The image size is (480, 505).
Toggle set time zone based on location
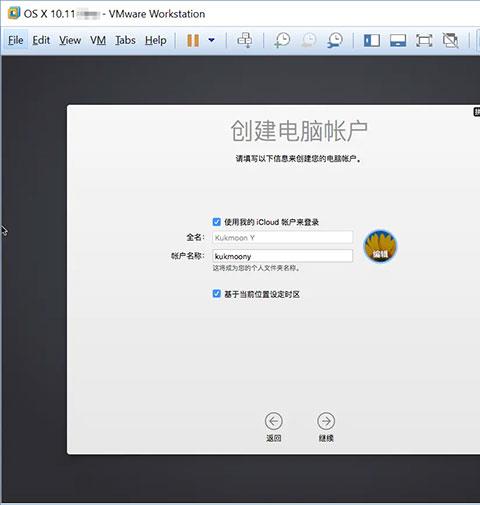click(217, 294)
